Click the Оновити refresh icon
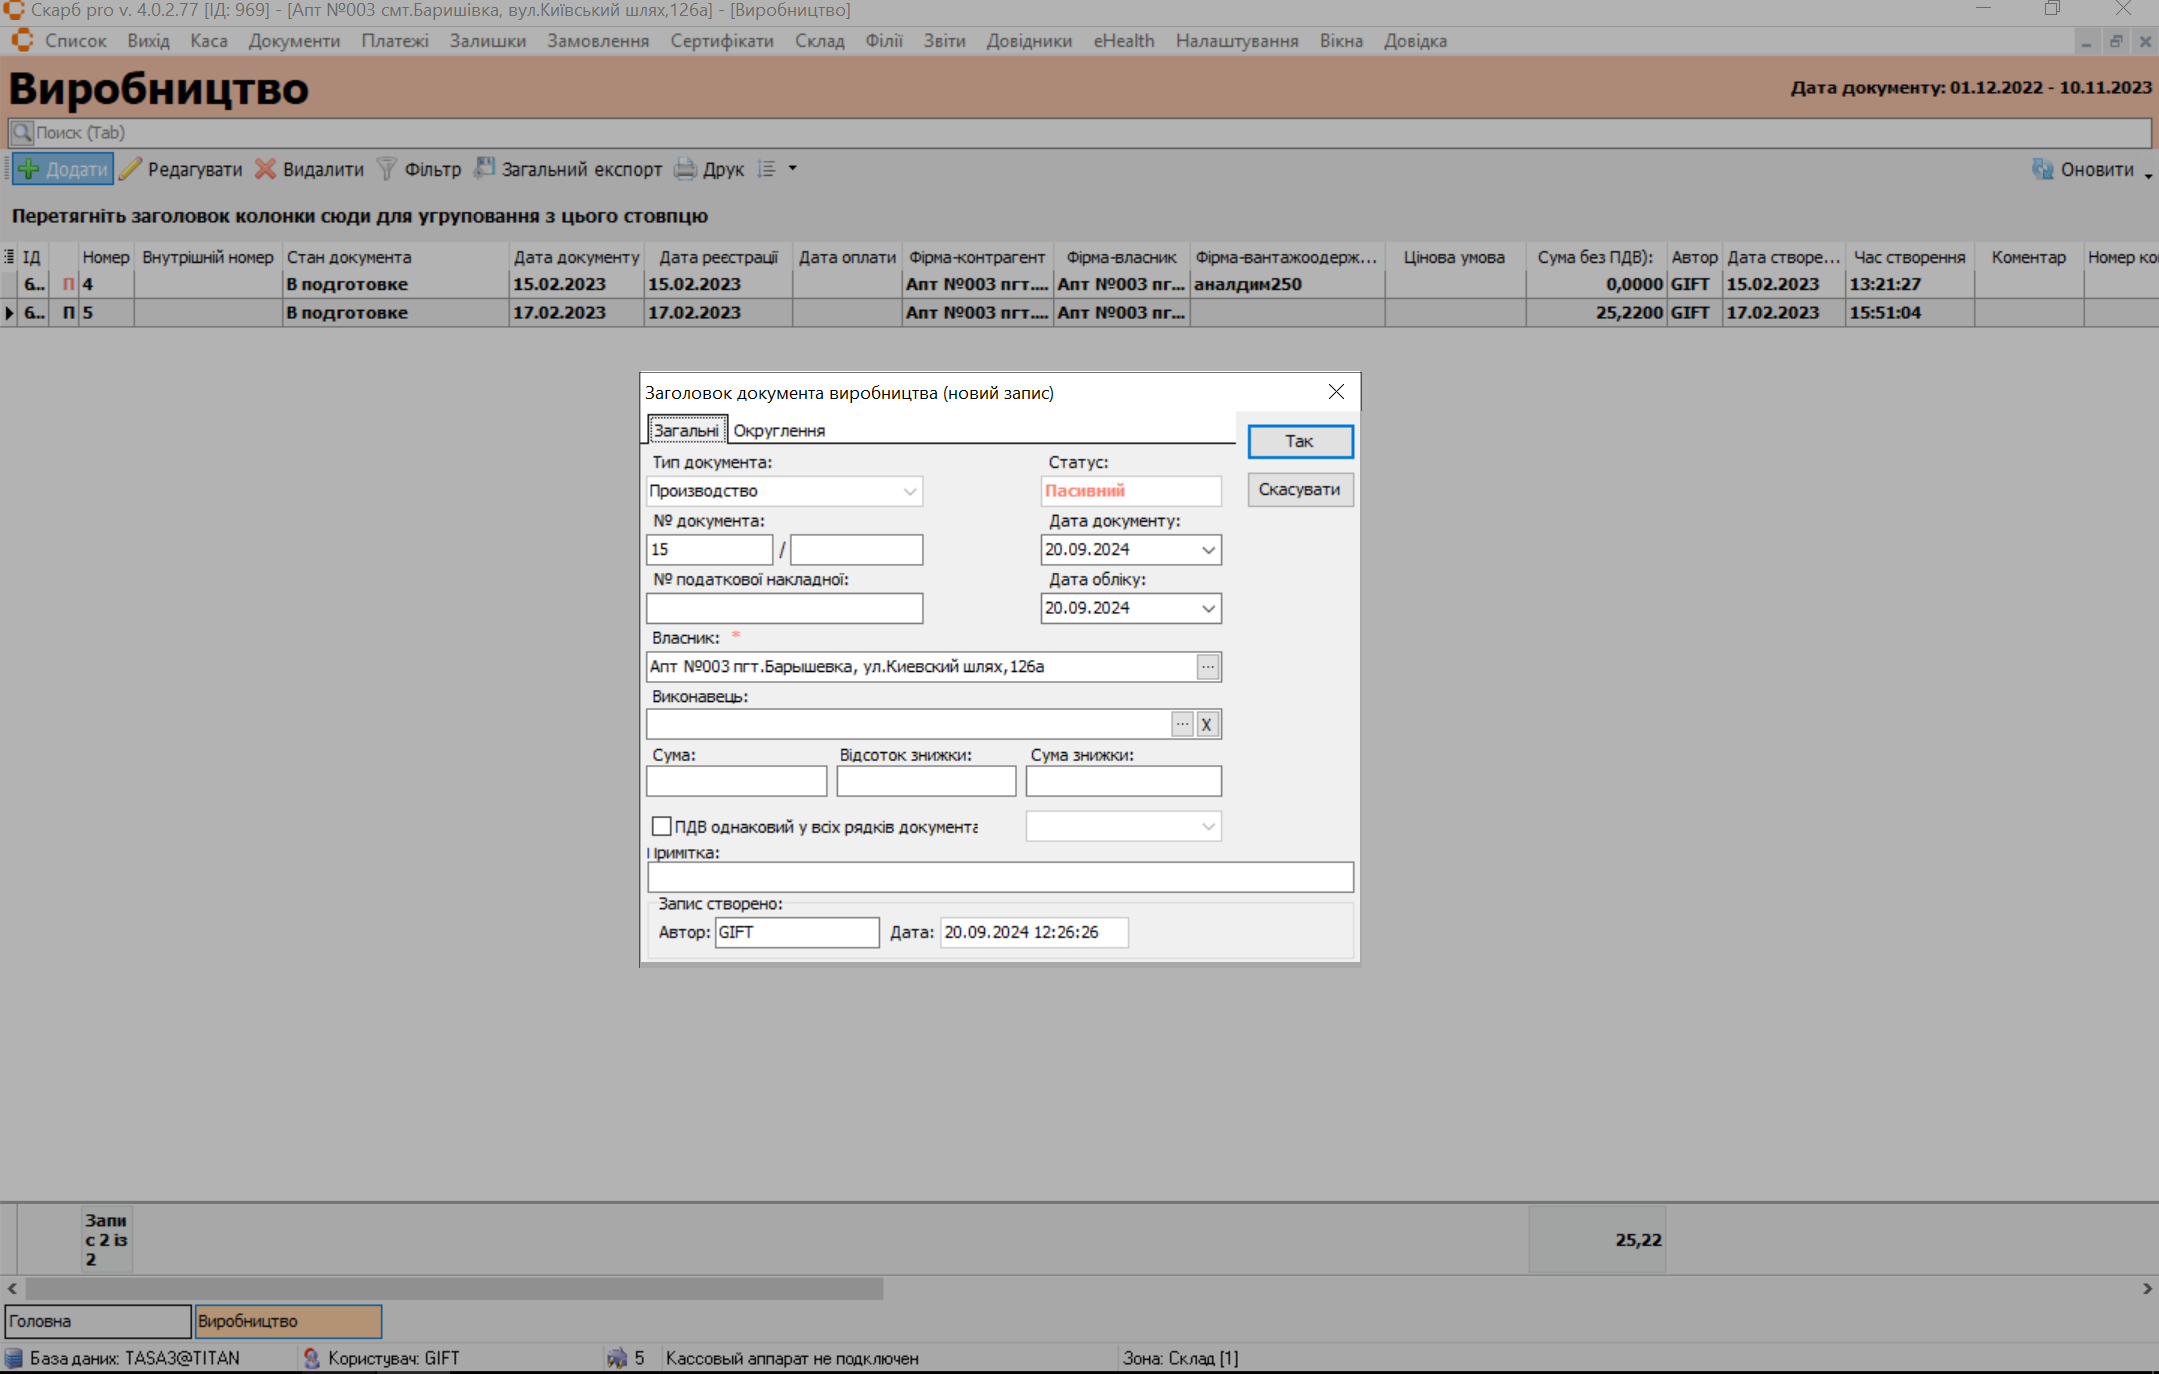 [x=2042, y=169]
